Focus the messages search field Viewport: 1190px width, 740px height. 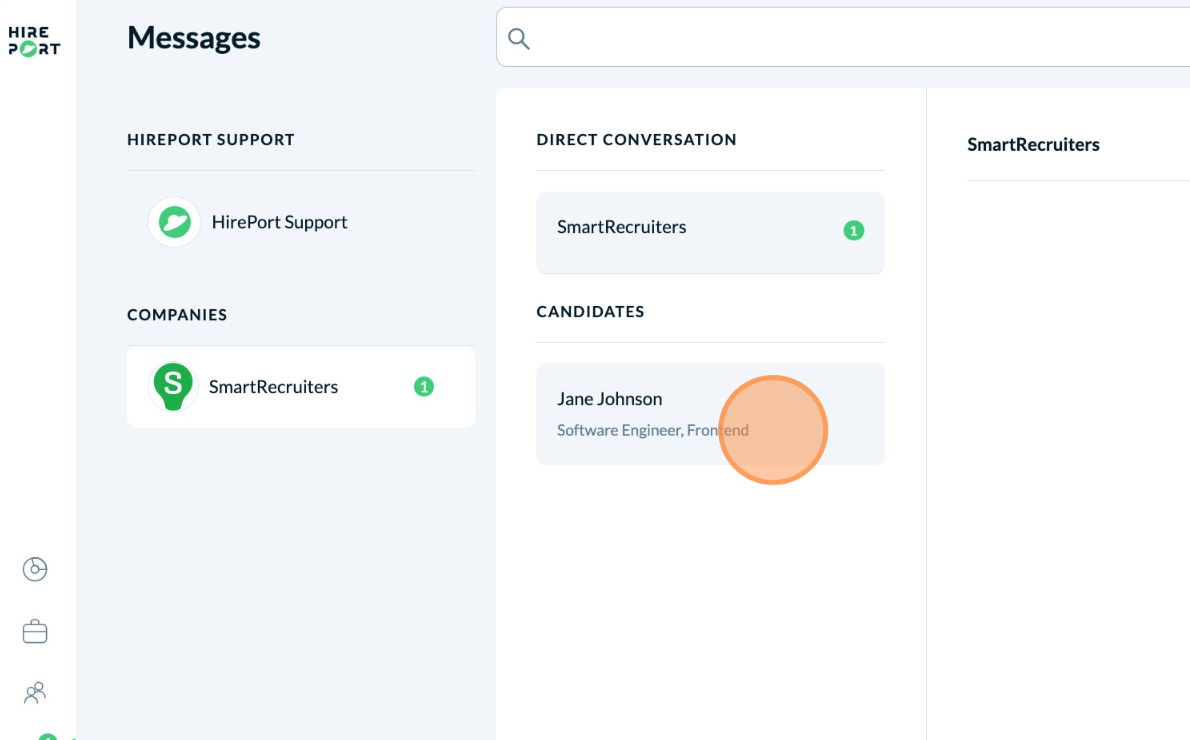[842, 37]
